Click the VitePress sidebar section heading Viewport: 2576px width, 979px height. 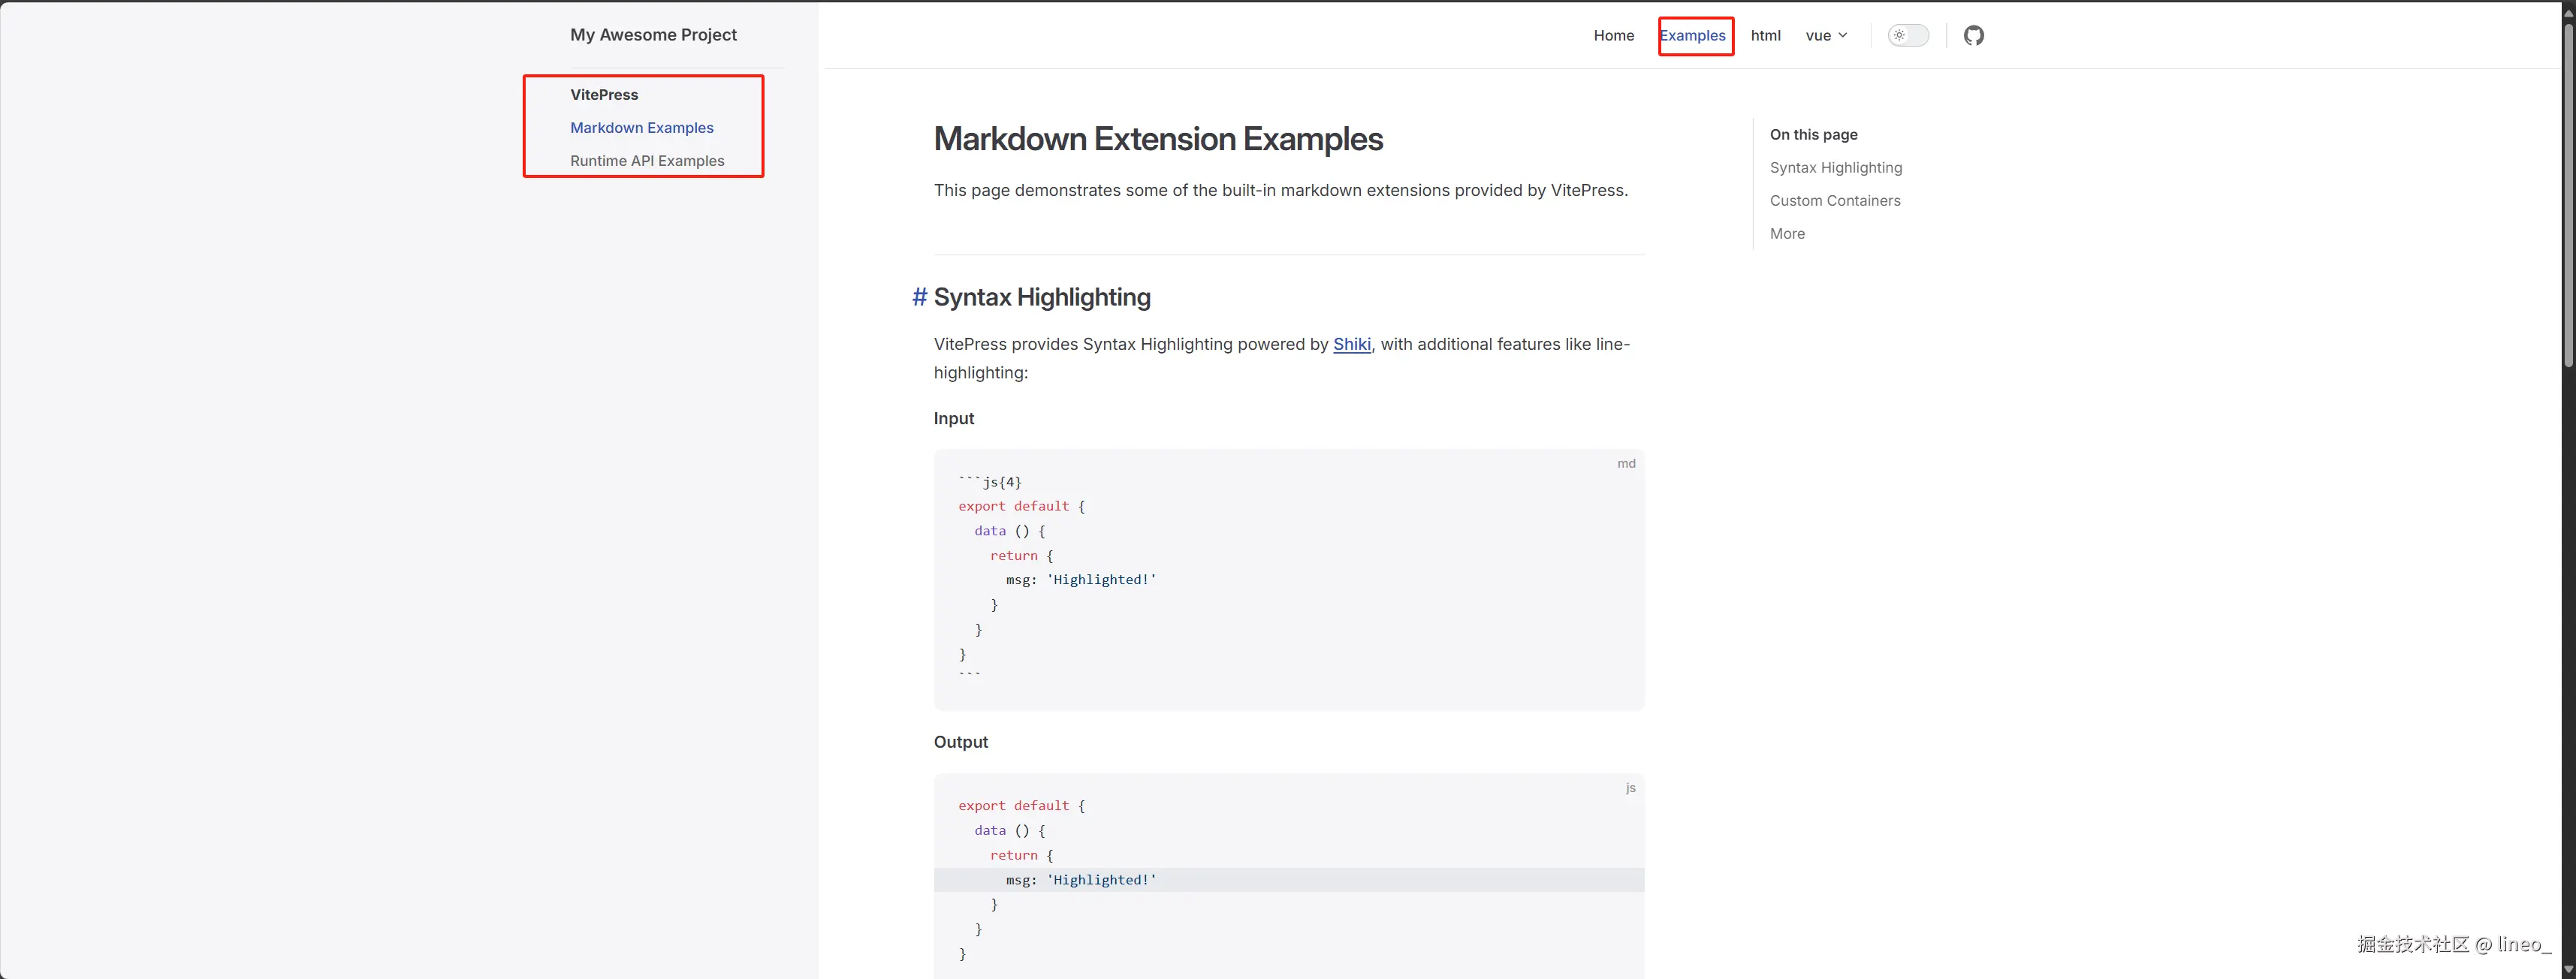click(604, 95)
